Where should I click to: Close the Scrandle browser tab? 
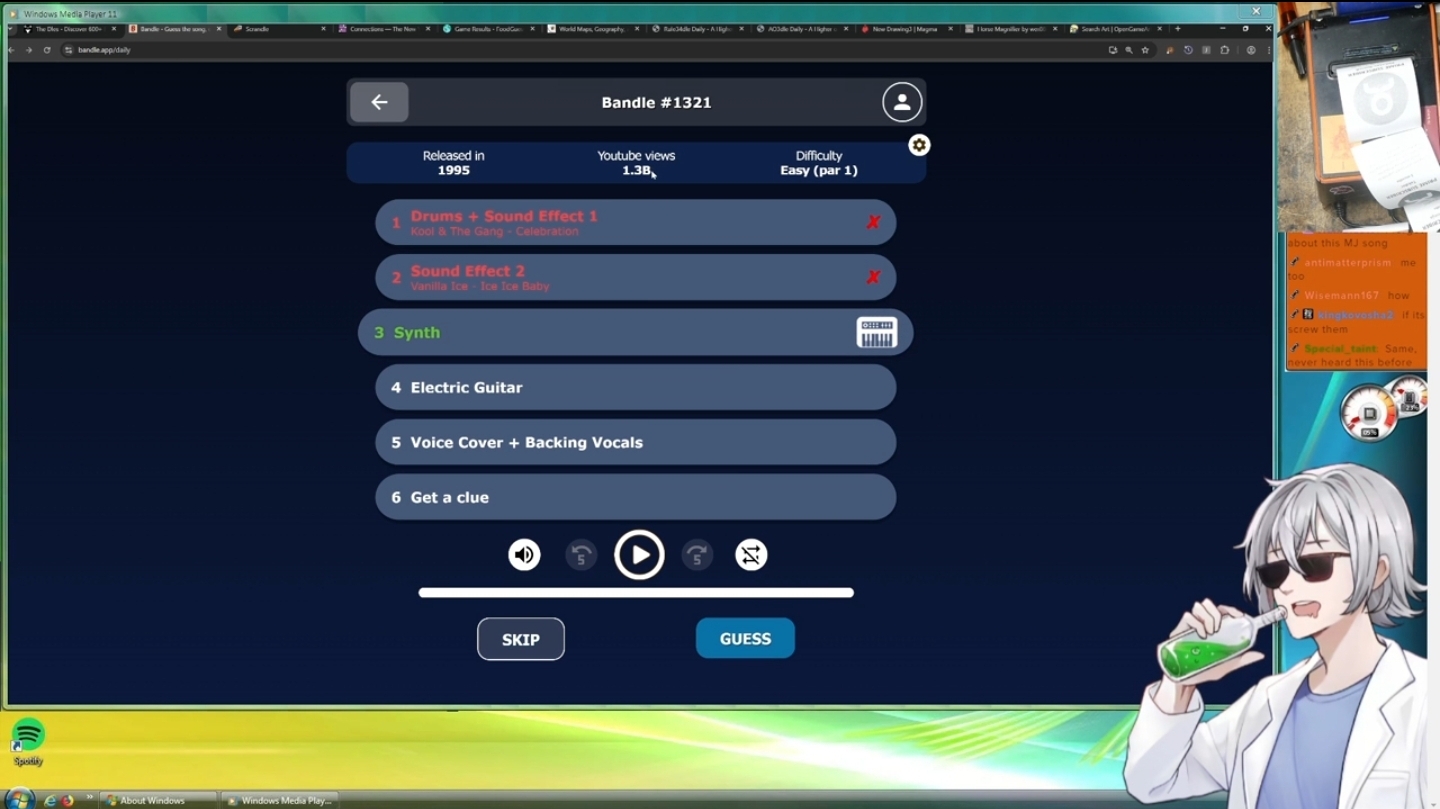323,29
